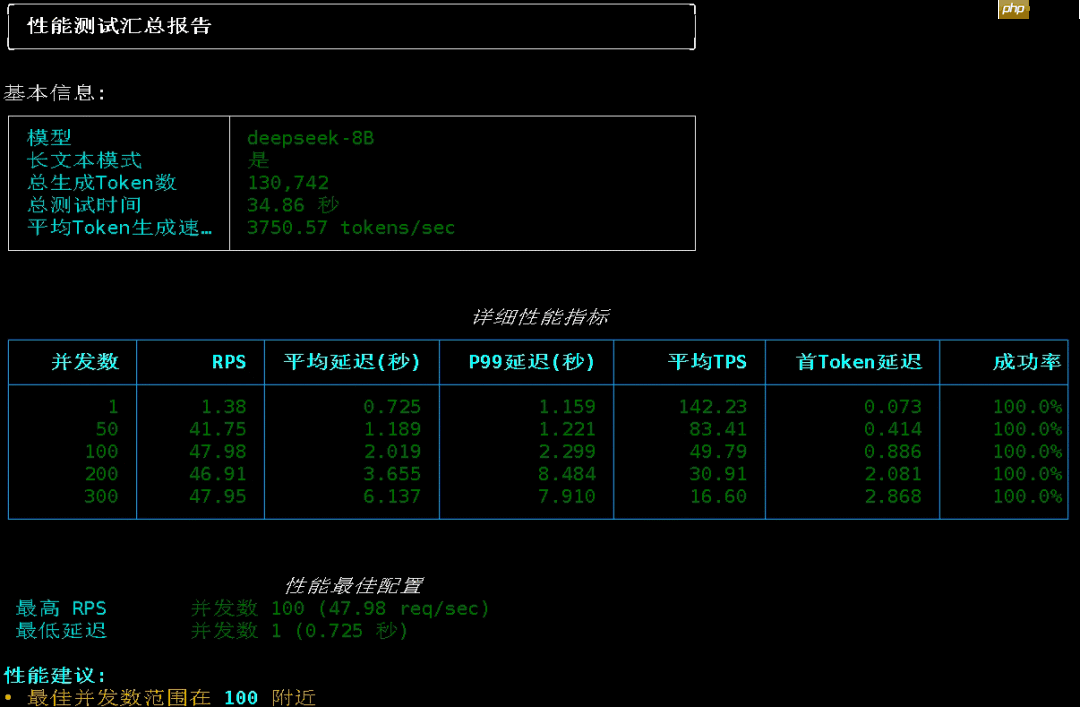Click the bullet suggesting 最佳并发数范围在 100 附近
The image size is (1080, 707).
point(163,697)
